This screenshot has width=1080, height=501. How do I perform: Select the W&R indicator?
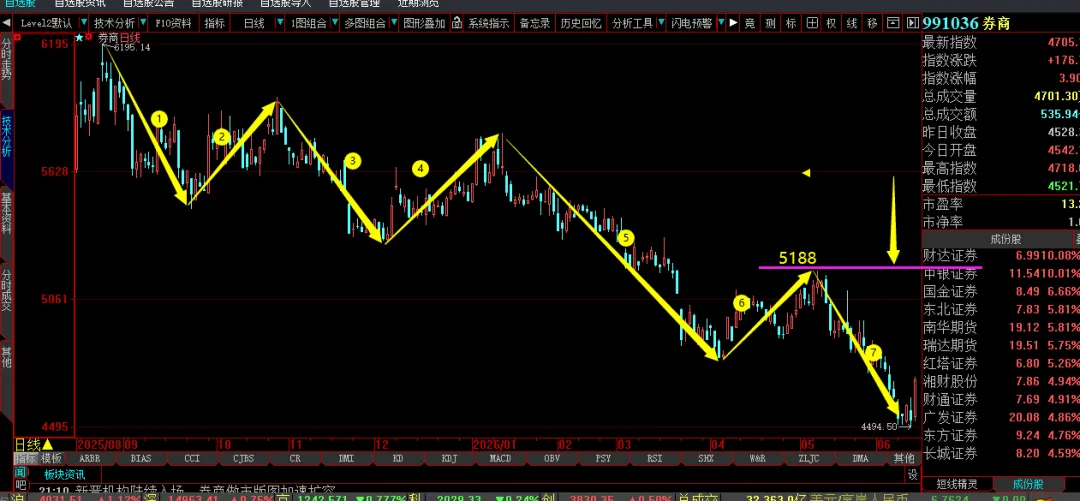[758, 458]
